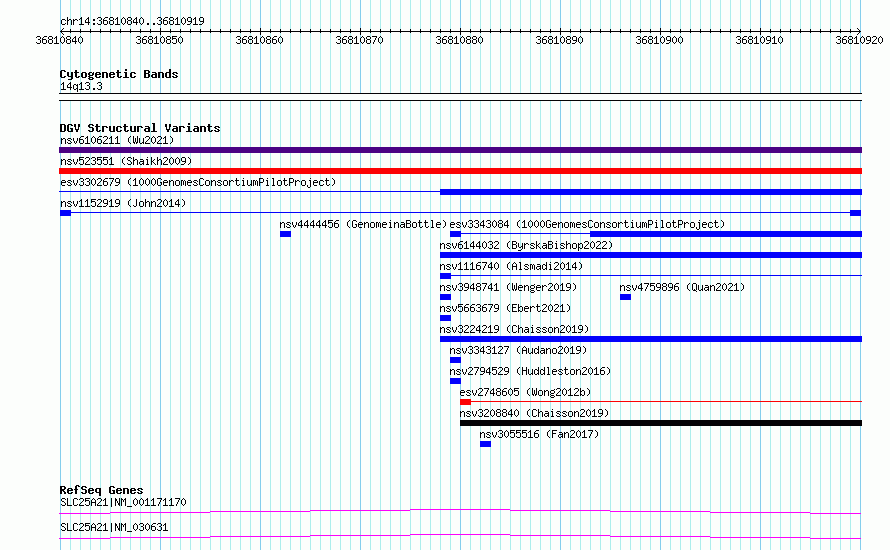890x550 pixels.
Task: Click the blue block under nsv3343127
Action: (x=455, y=360)
